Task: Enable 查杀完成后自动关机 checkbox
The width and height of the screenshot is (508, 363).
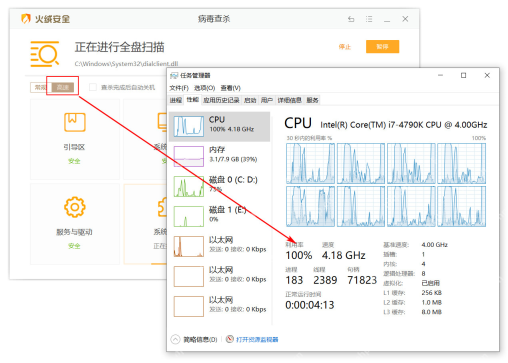Action: click(93, 87)
